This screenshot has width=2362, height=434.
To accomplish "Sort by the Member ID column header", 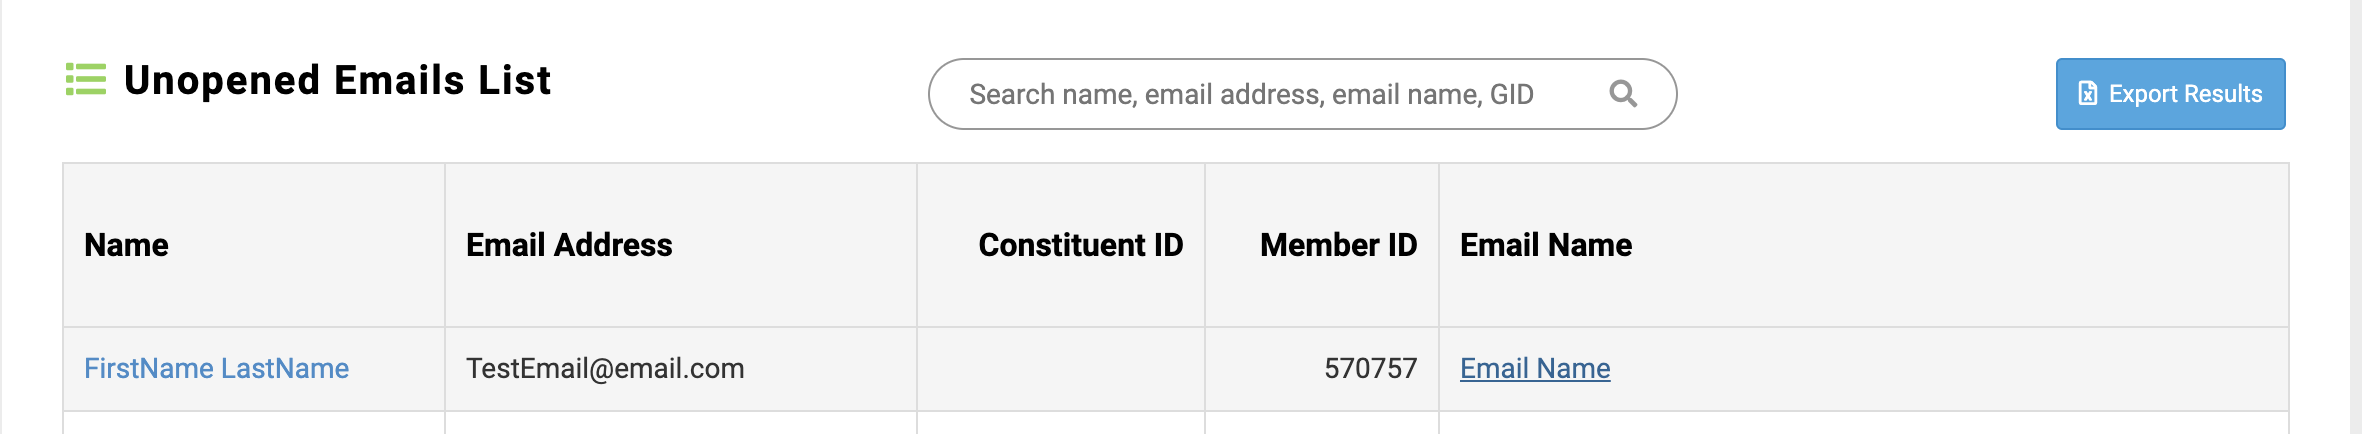I will tap(1338, 245).
